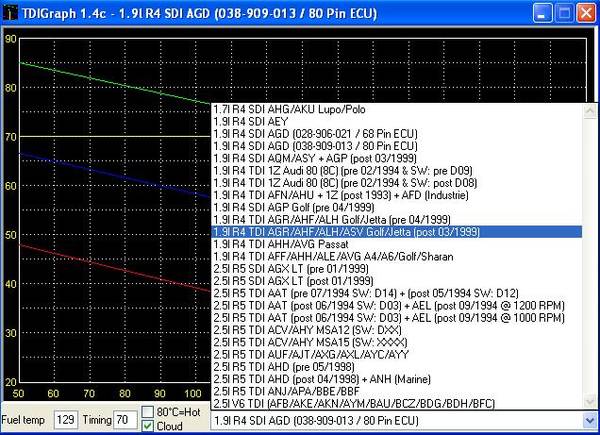This screenshot has height=435, width=600.
Task: Select 1.9l TDI AFF/AHH/ALE/AVG A4/A6/Golf/Sharan
Action: [x=396, y=256]
